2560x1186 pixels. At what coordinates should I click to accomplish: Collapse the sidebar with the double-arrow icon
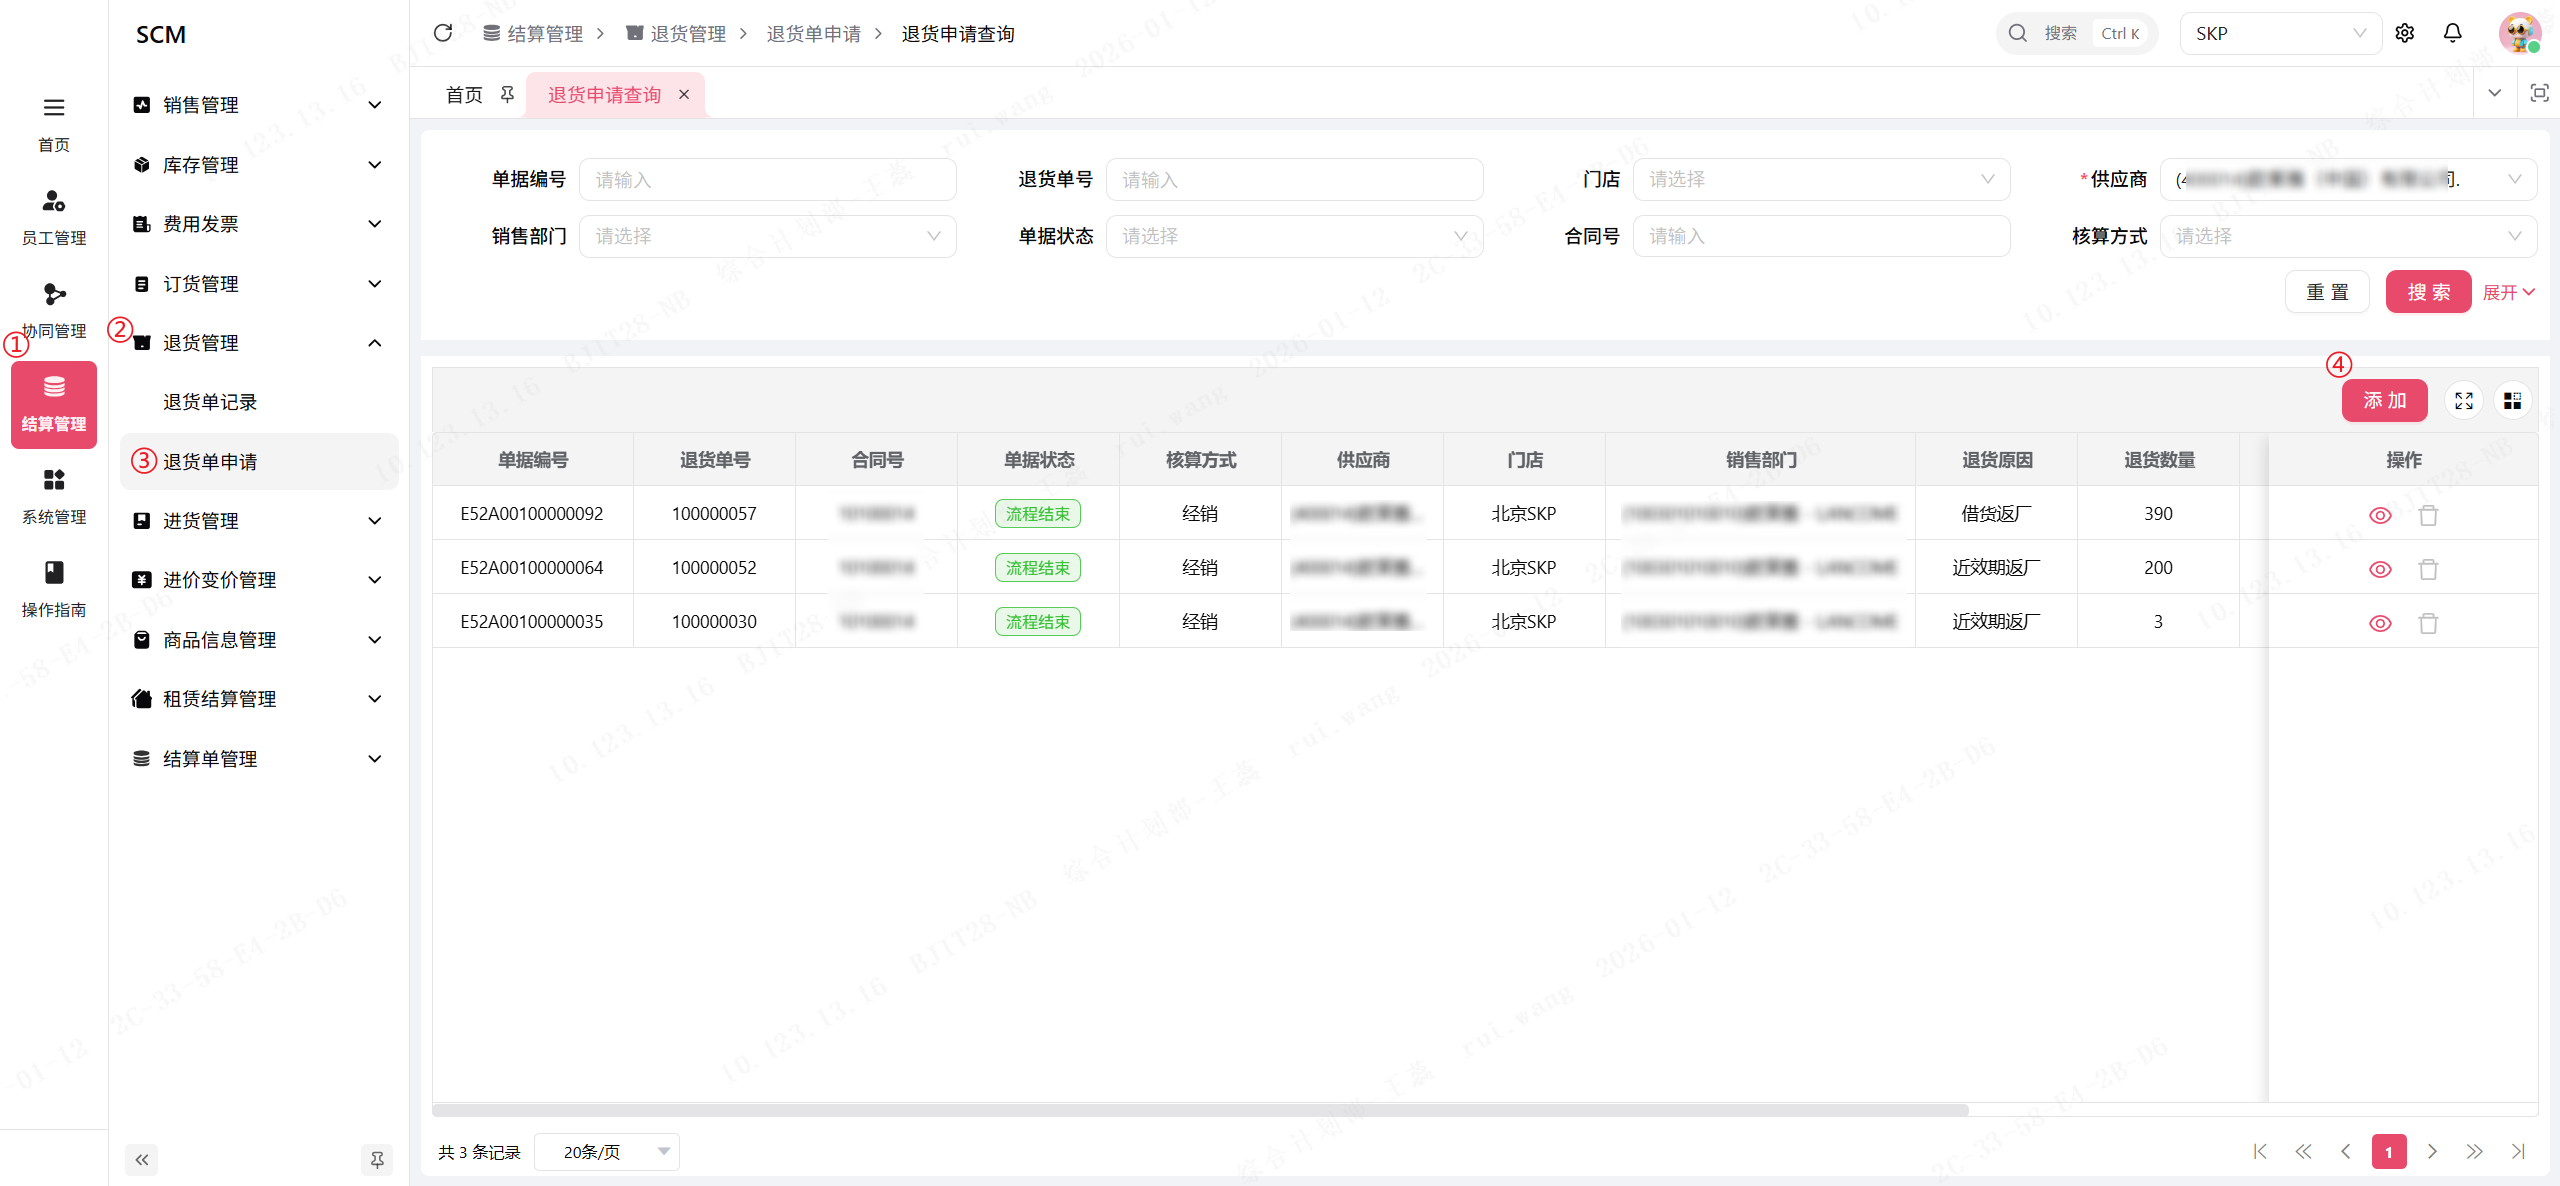142,1159
